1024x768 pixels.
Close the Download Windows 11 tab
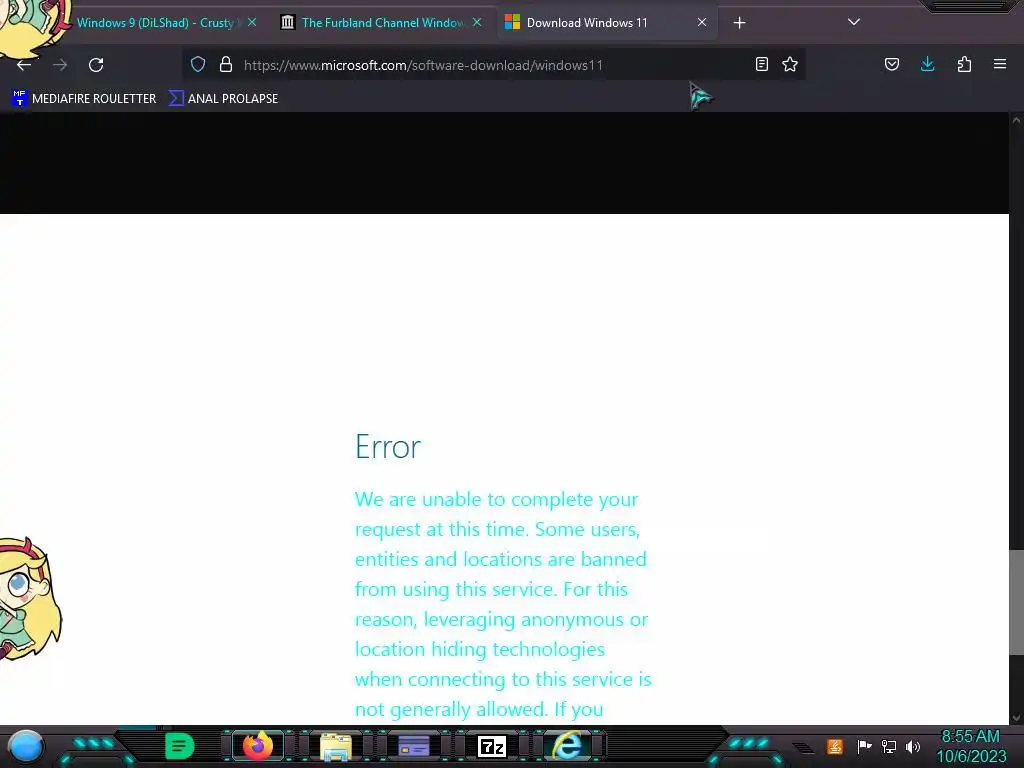point(702,22)
